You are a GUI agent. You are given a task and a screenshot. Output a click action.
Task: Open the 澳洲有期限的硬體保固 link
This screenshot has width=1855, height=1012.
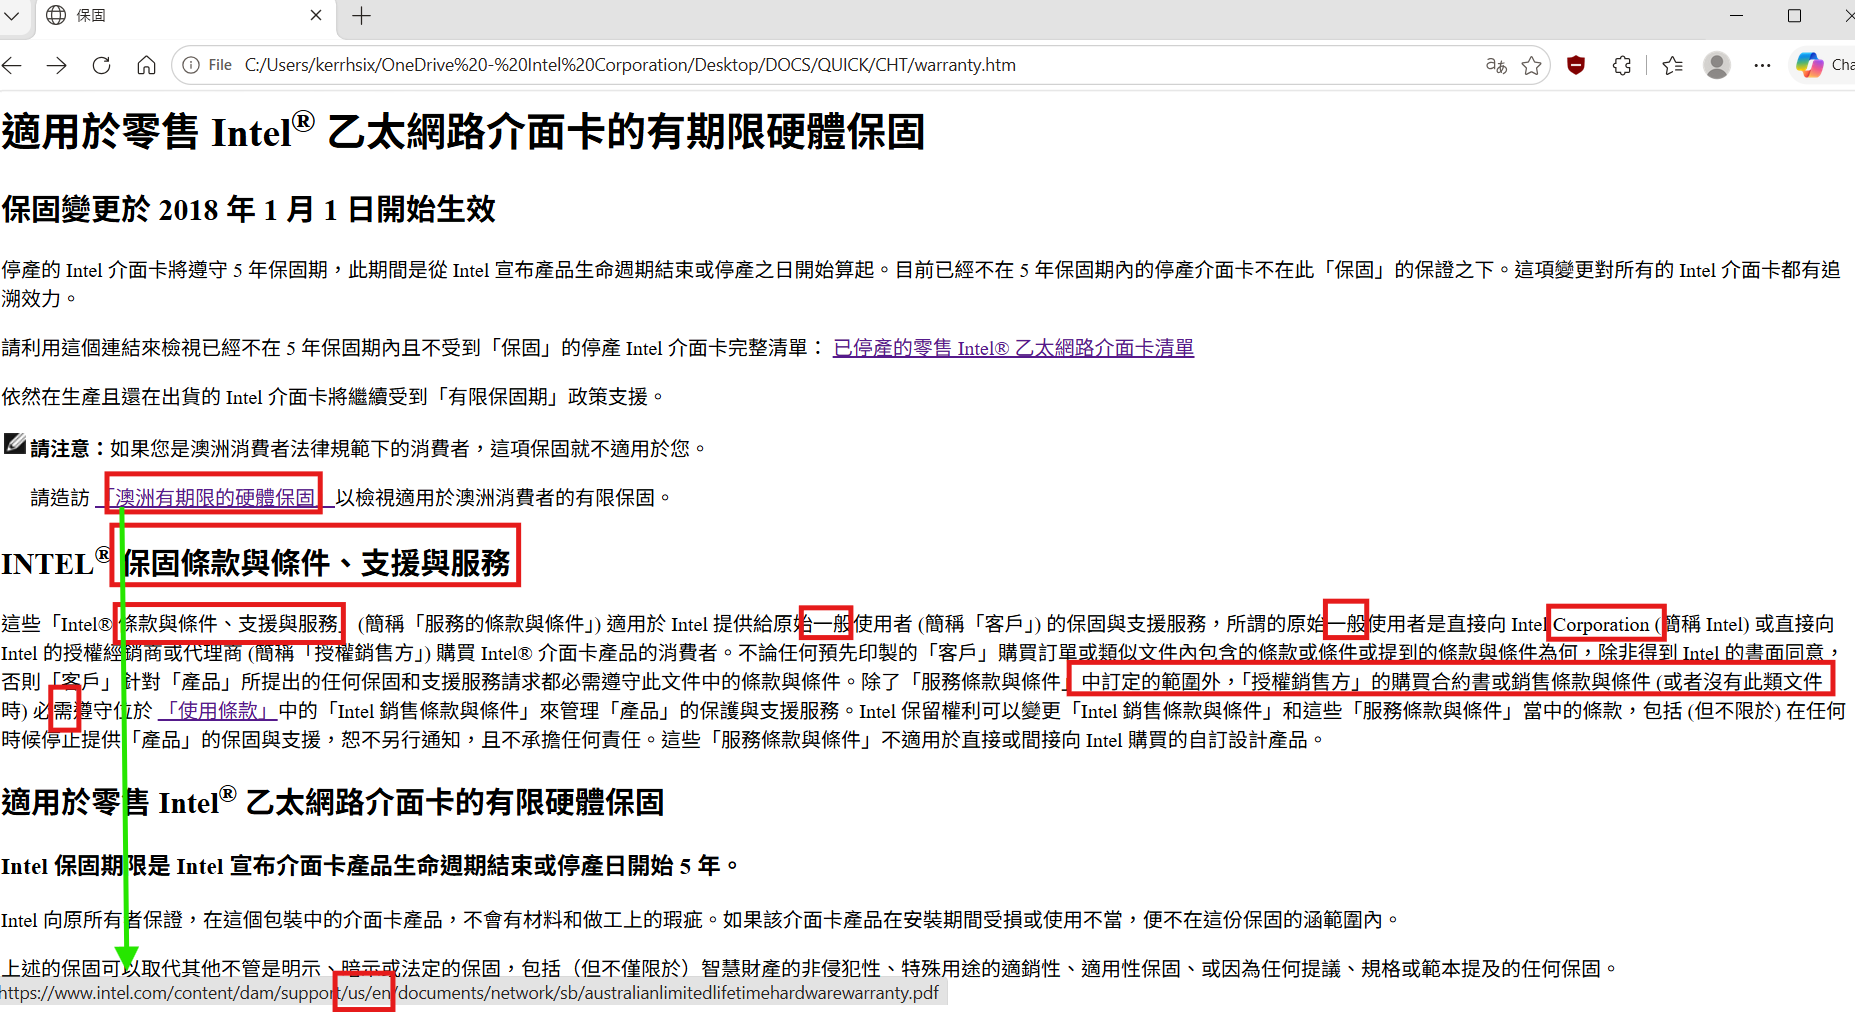[214, 498]
